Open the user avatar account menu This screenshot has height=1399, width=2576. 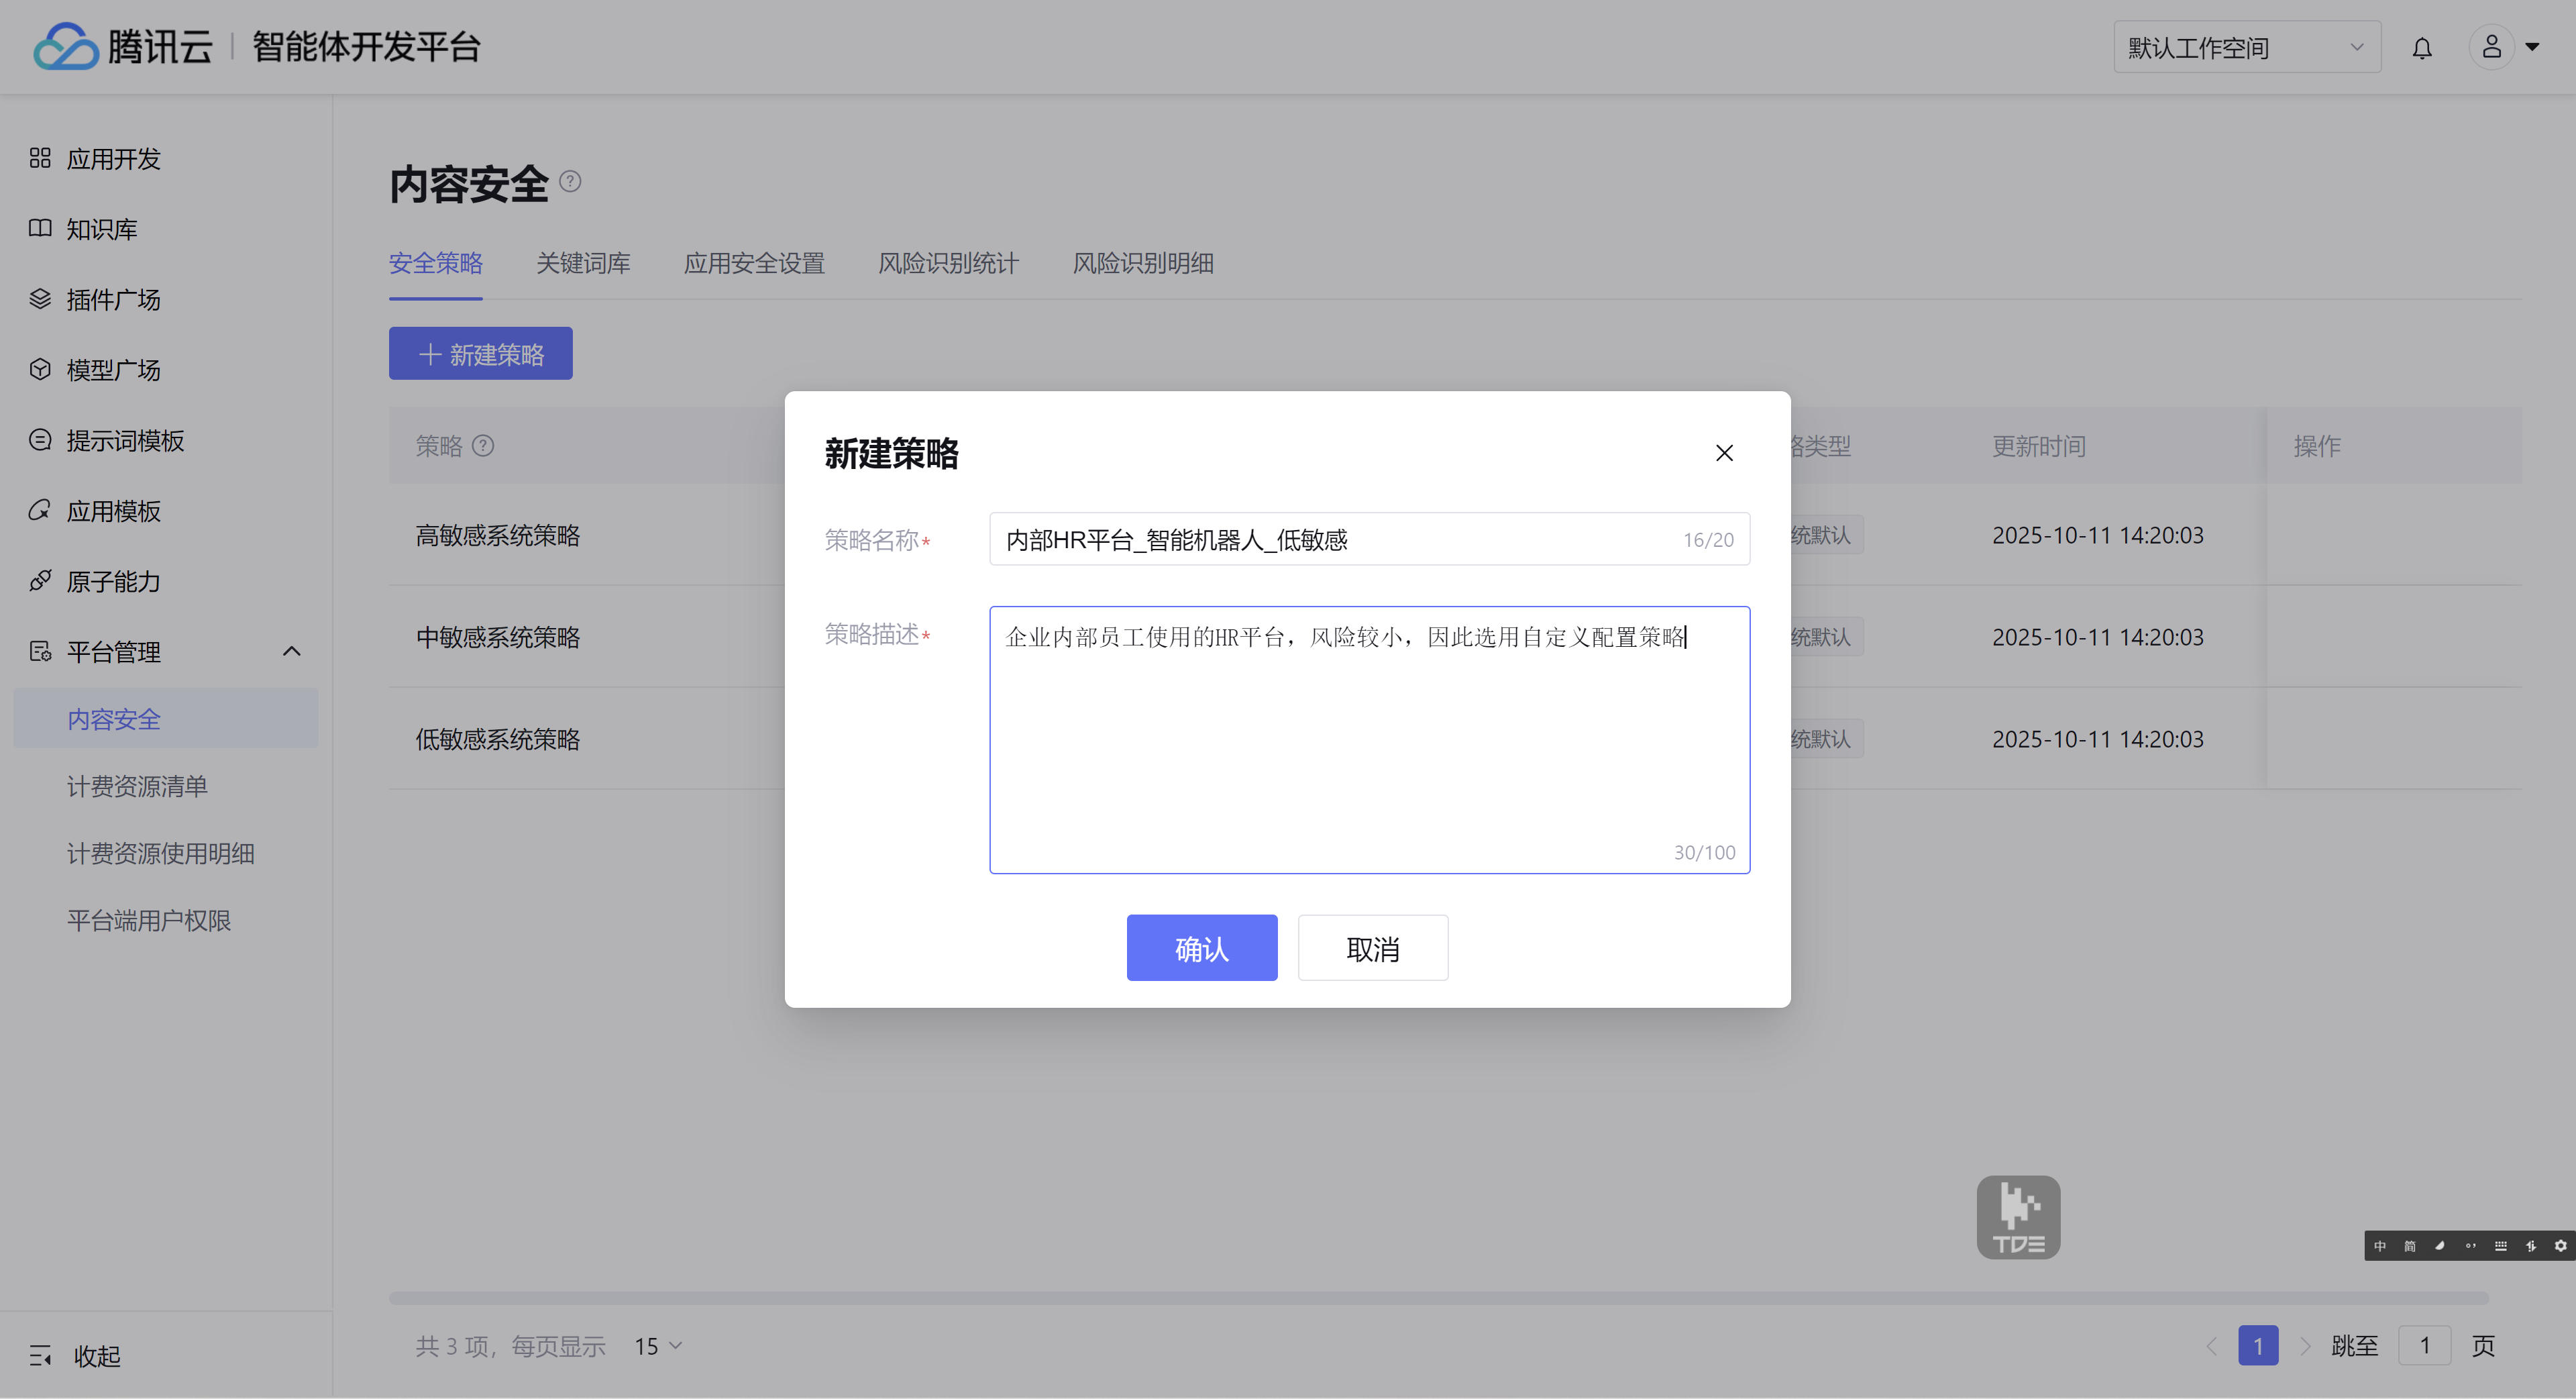tap(2492, 47)
